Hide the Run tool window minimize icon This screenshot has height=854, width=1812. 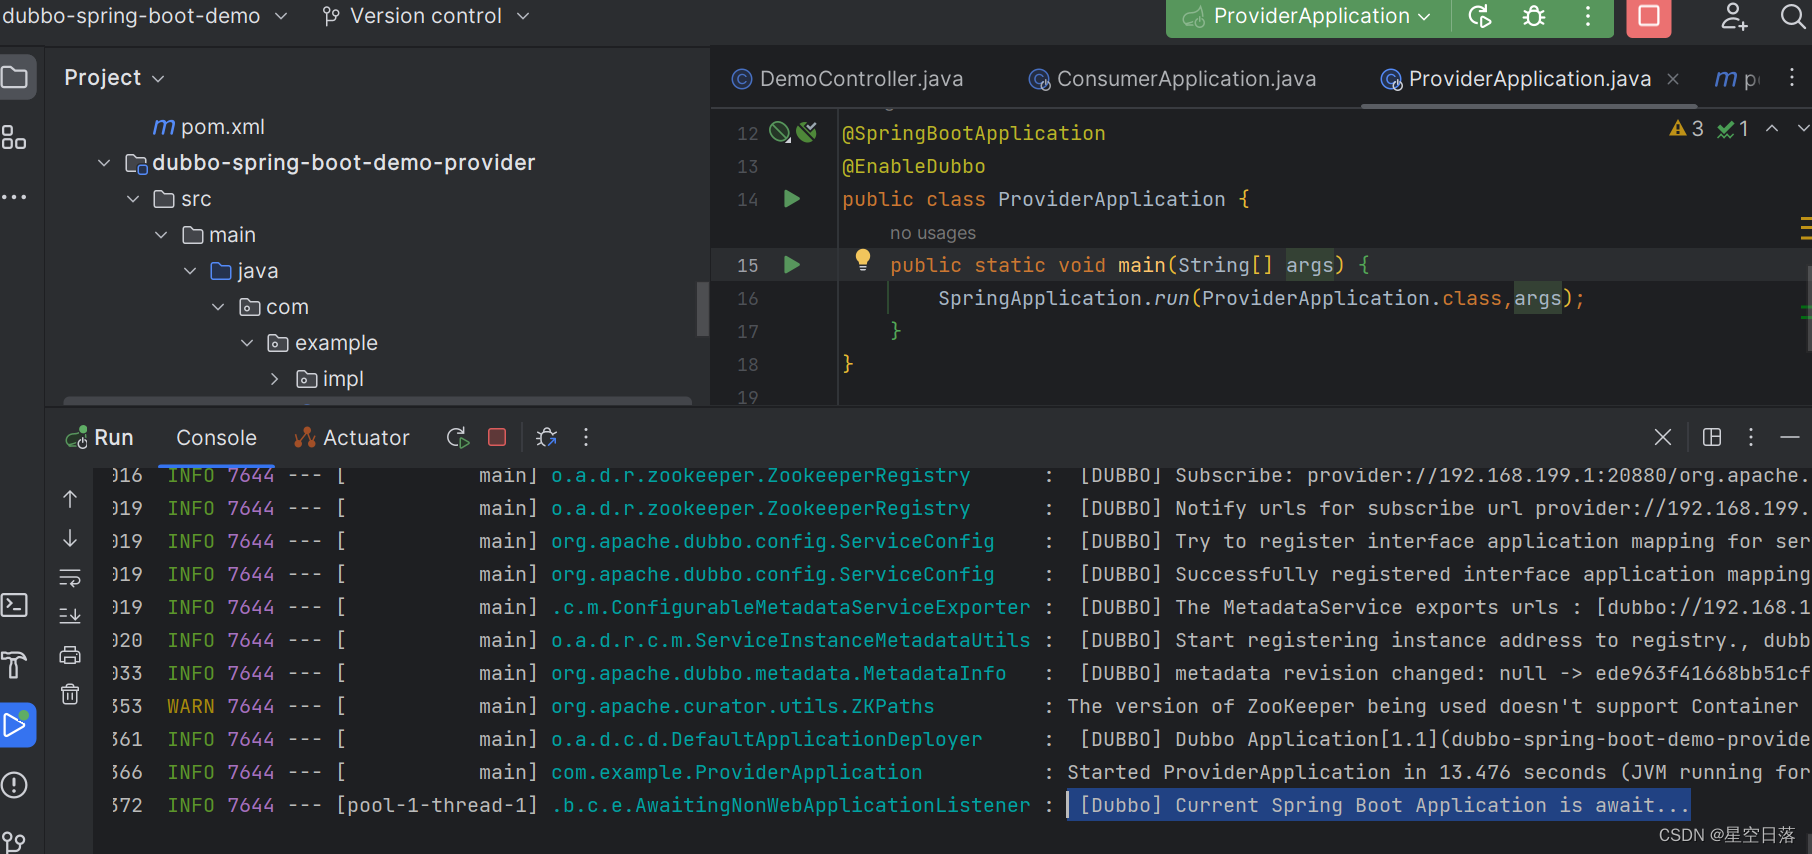point(1790,437)
